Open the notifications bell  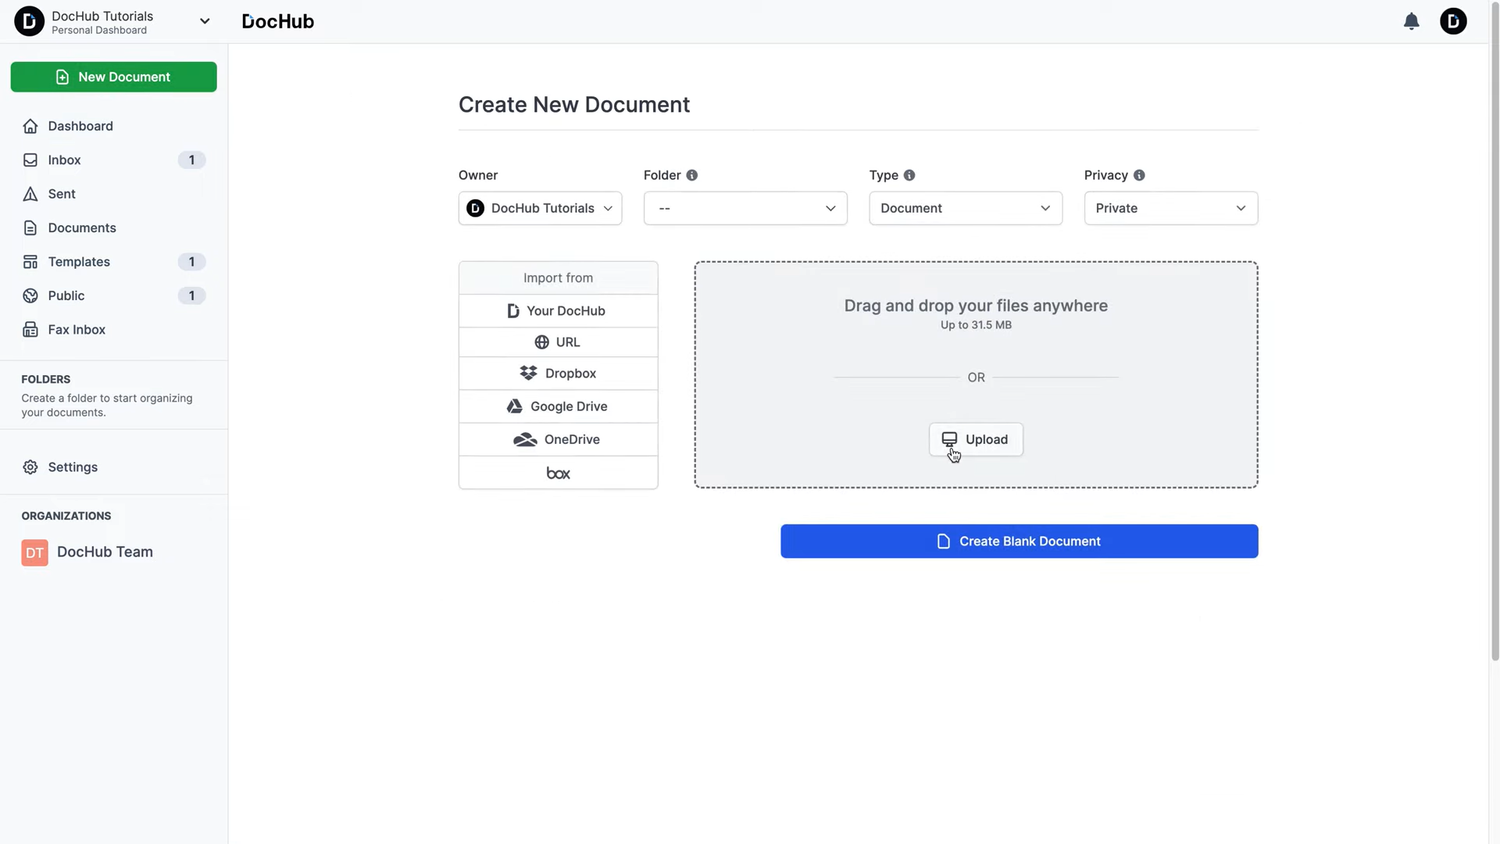pyautogui.click(x=1411, y=21)
